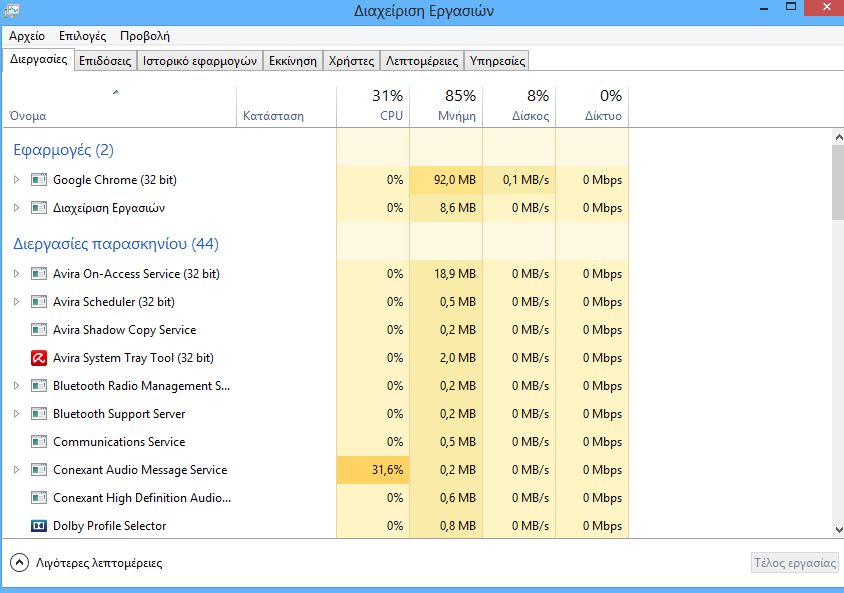Viewport: 844px width, 593px height.
Task: Sort processes by Δίσκος column
Action: (519, 107)
